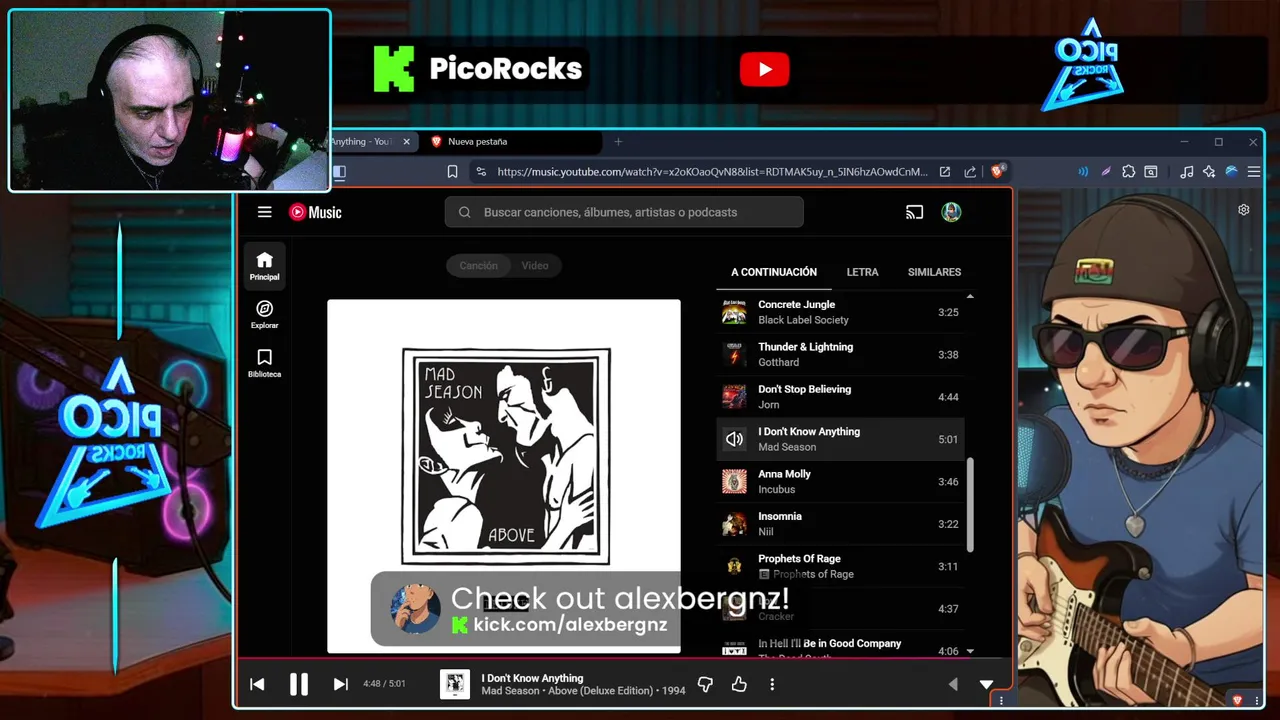Viewport: 1280px width, 720px height.
Task: Open the account avatar menu
Action: pyautogui.click(x=951, y=212)
